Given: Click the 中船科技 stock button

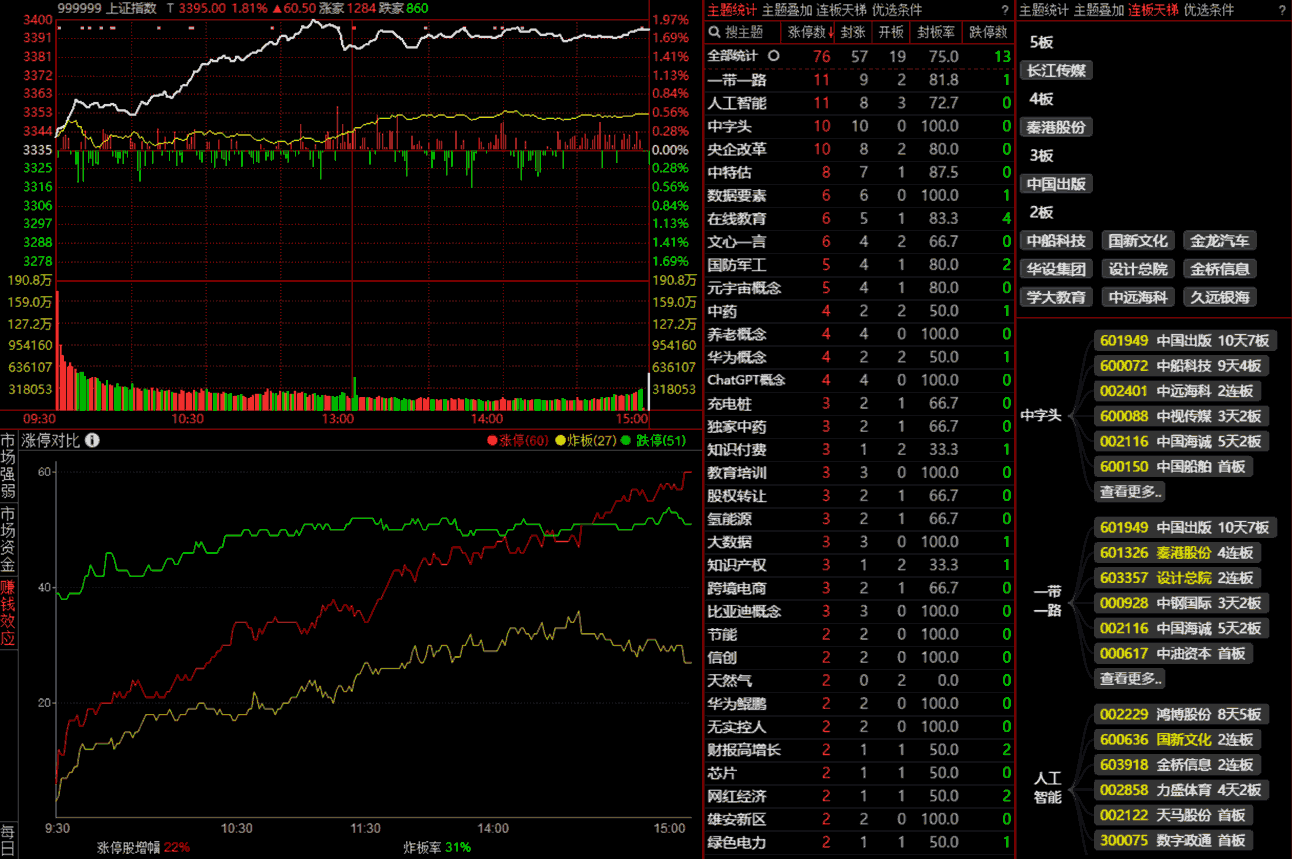Looking at the screenshot, I should tap(1057, 241).
